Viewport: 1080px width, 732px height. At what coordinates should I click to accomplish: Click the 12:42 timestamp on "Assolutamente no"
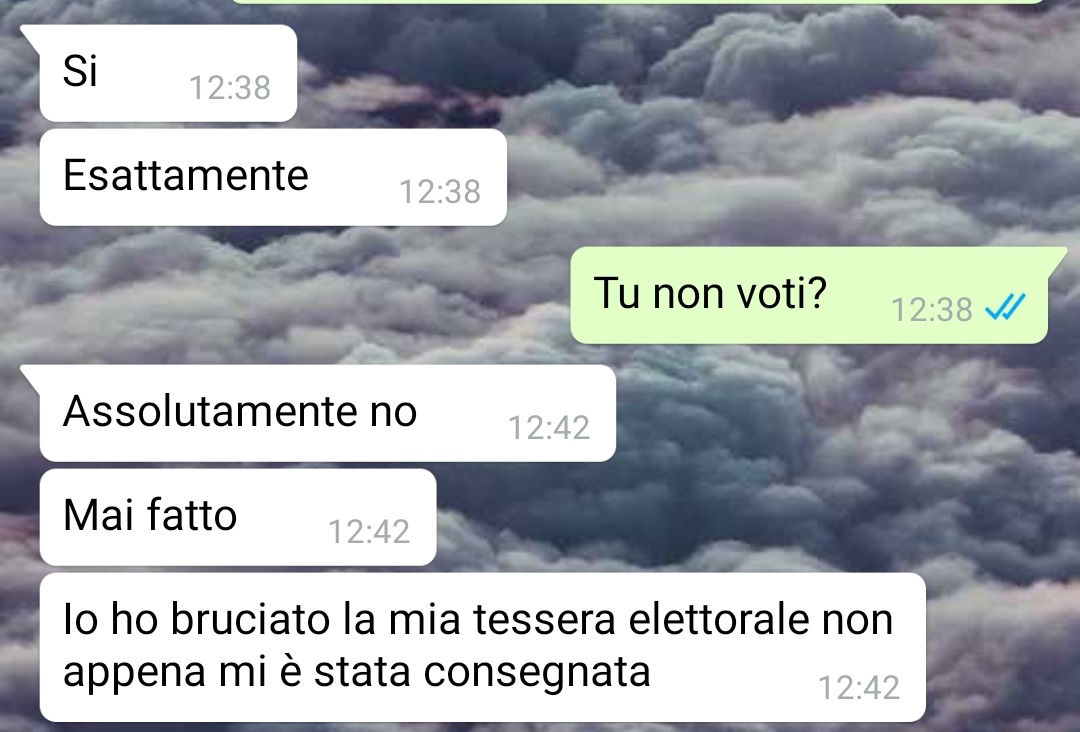point(549,428)
